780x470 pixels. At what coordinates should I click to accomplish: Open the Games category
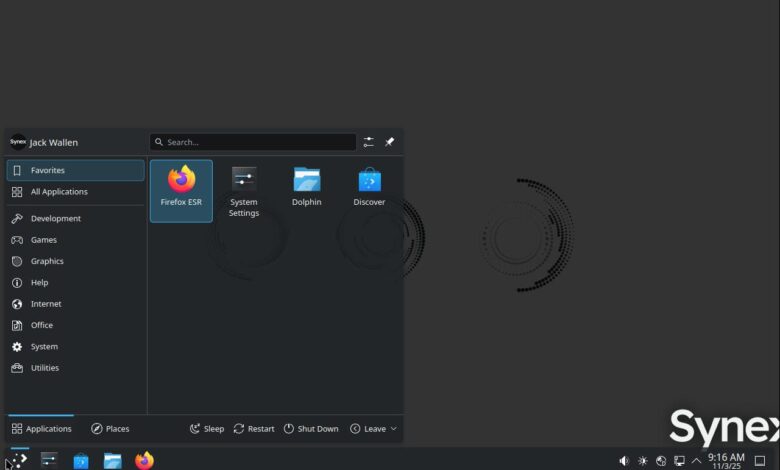[76, 240]
